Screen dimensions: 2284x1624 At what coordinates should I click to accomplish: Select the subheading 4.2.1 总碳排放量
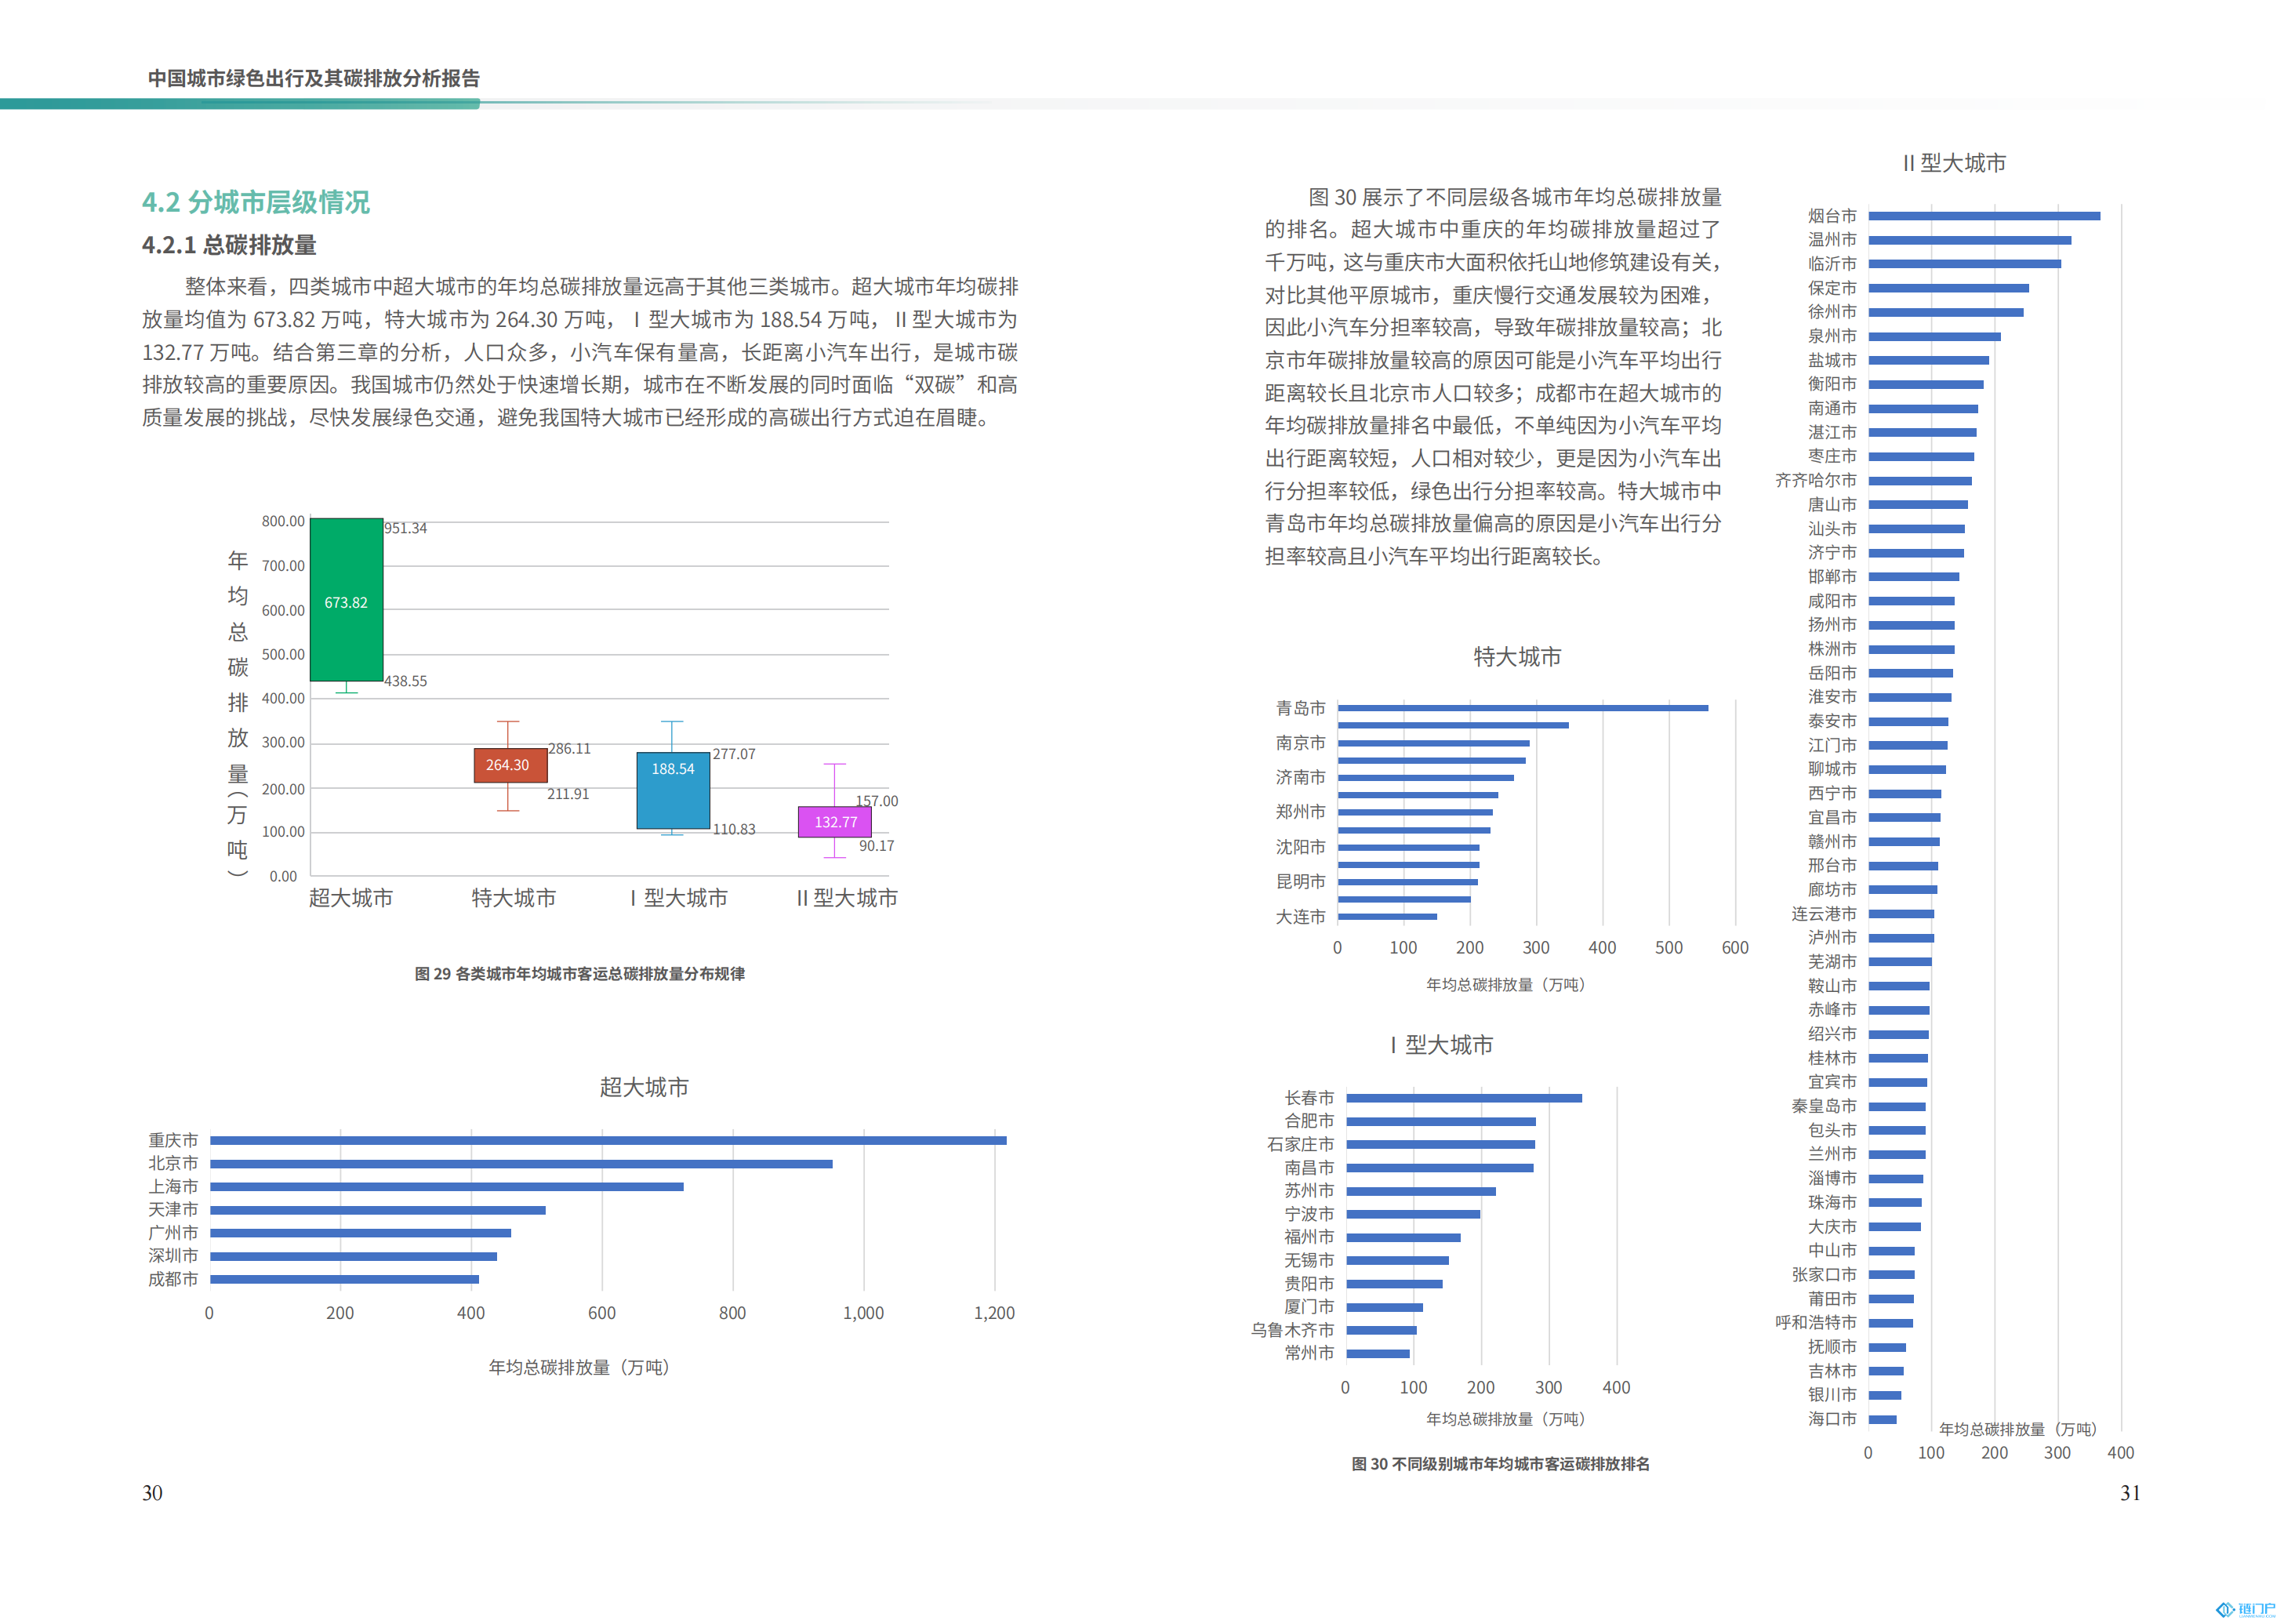pyautogui.click(x=229, y=245)
